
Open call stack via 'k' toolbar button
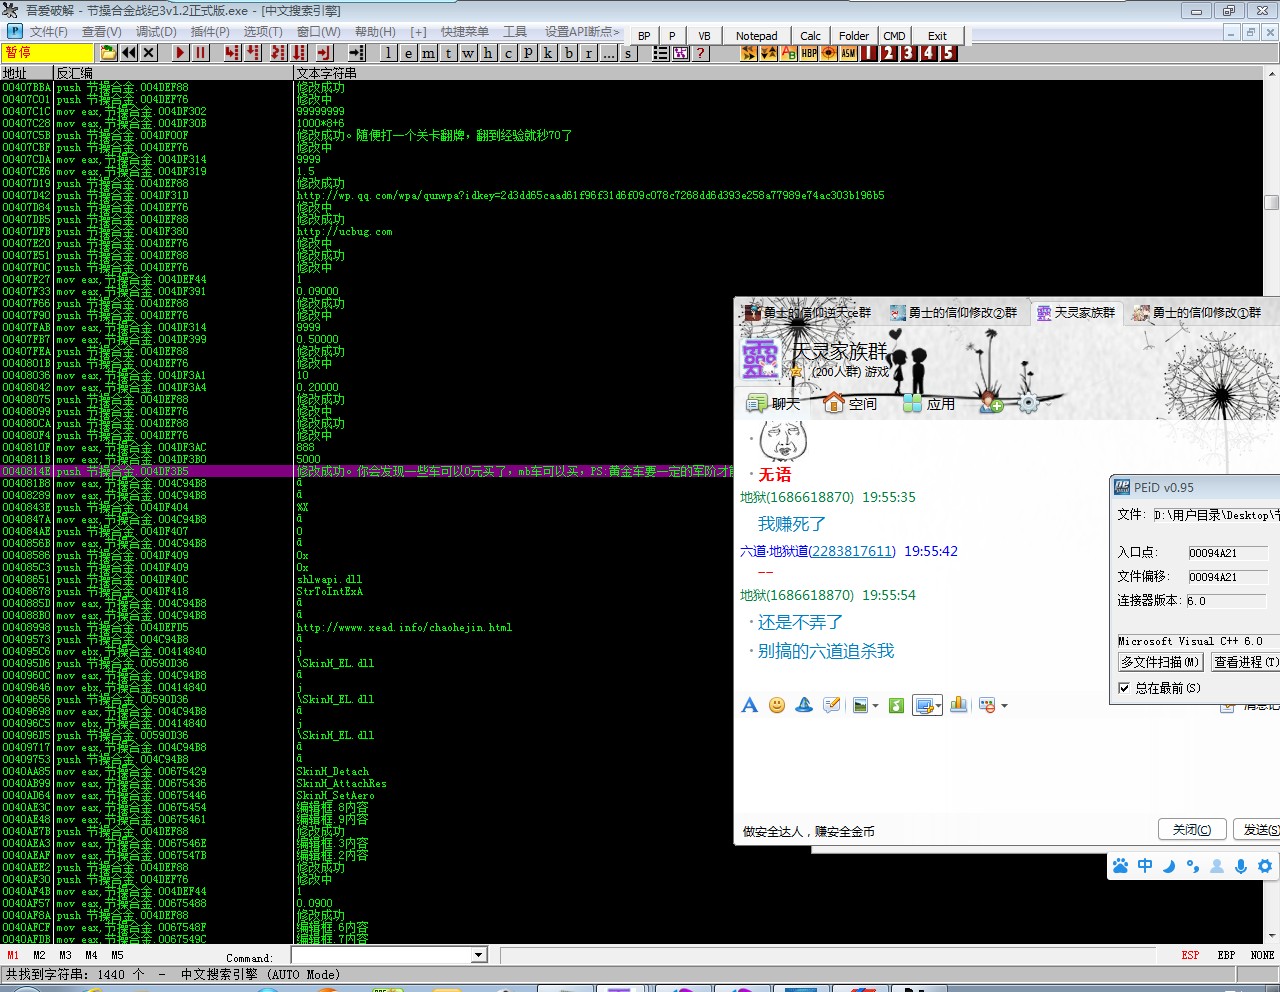549,53
